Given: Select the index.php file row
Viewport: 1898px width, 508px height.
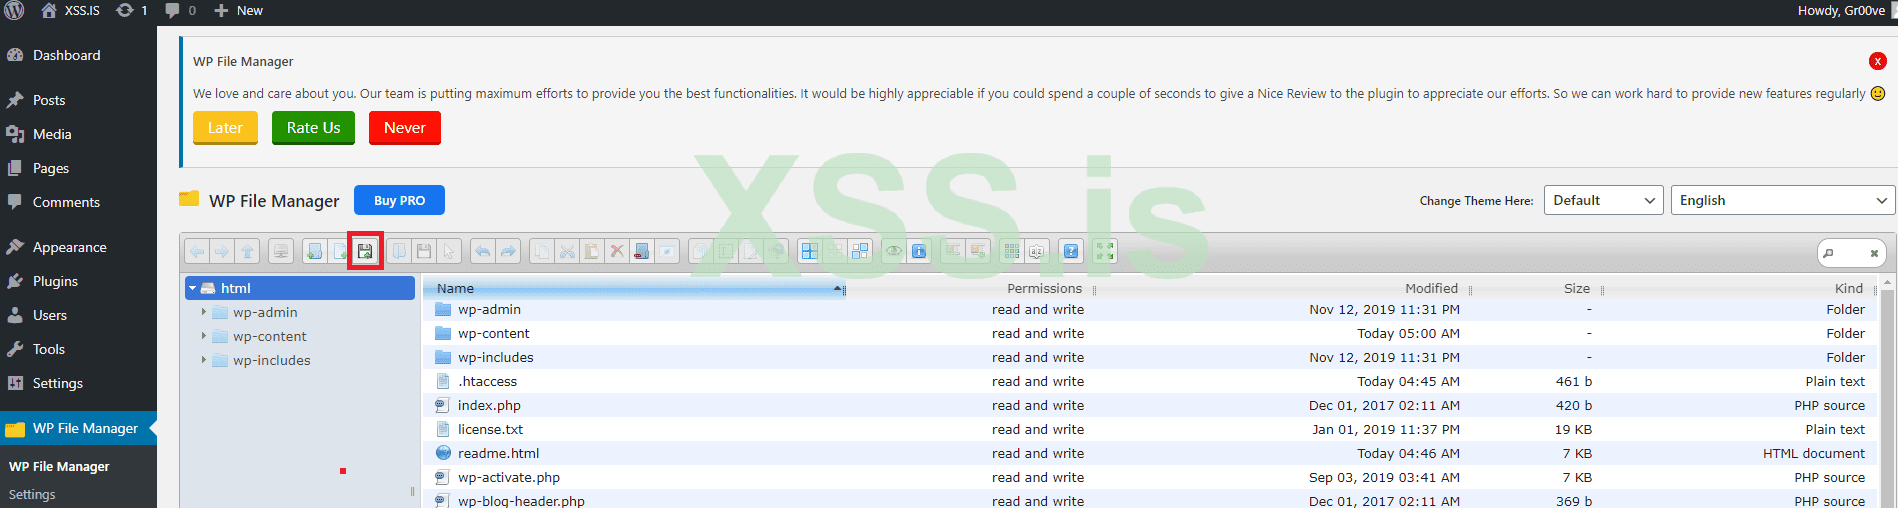Looking at the screenshot, I should (x=1150, y=405).
